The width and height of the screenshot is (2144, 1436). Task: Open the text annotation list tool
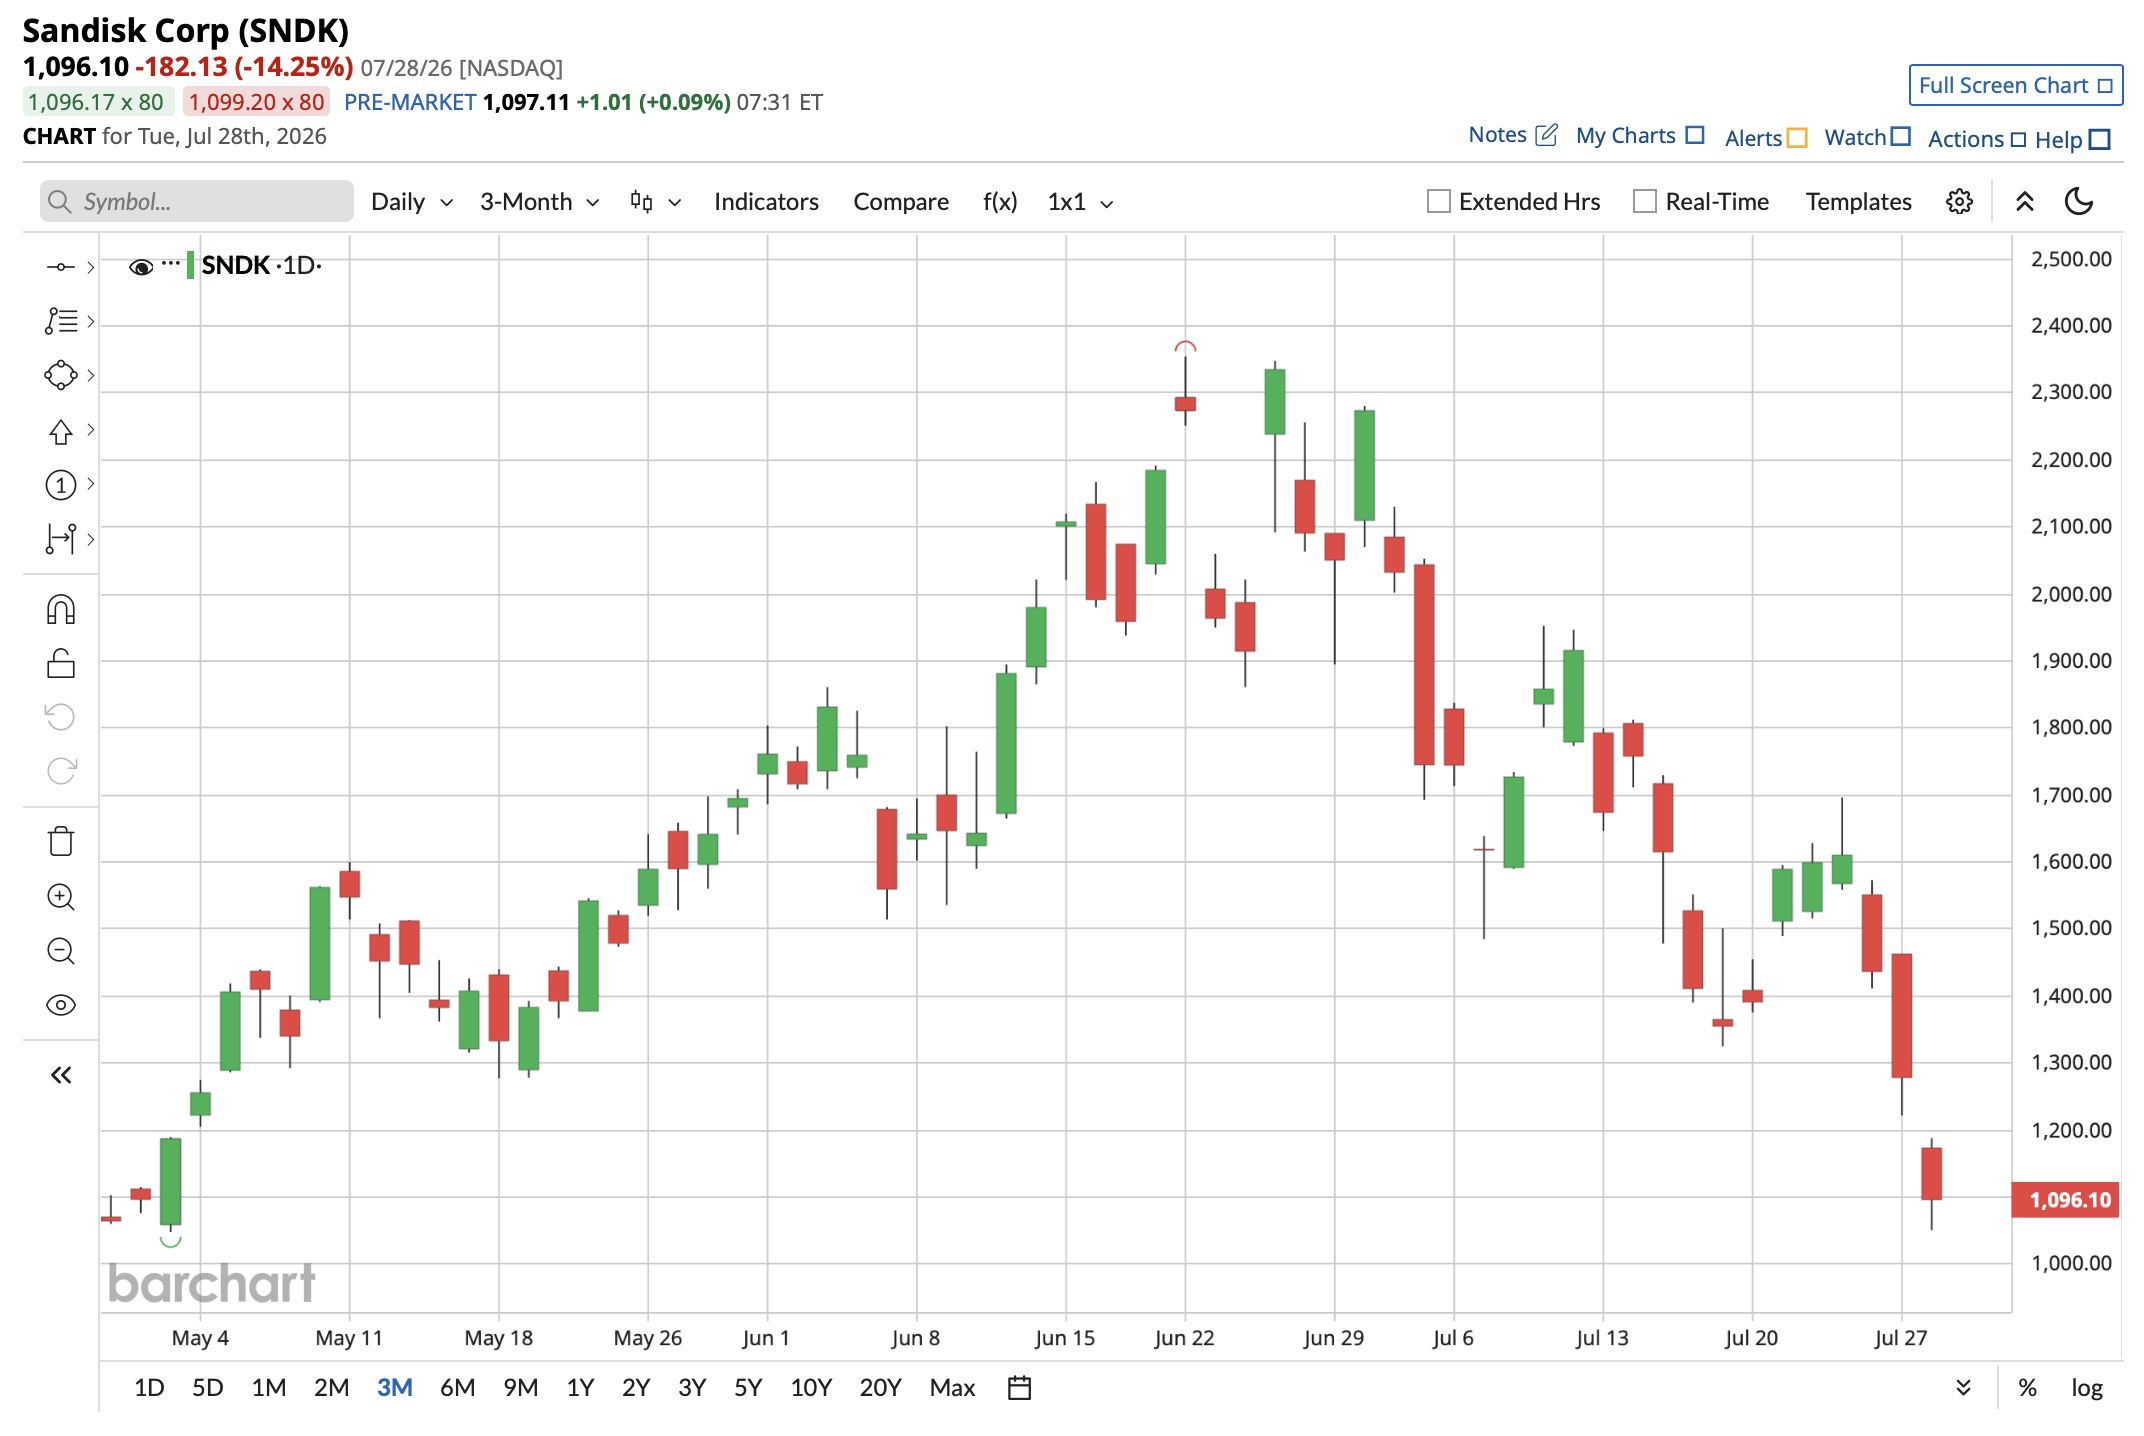60,321
